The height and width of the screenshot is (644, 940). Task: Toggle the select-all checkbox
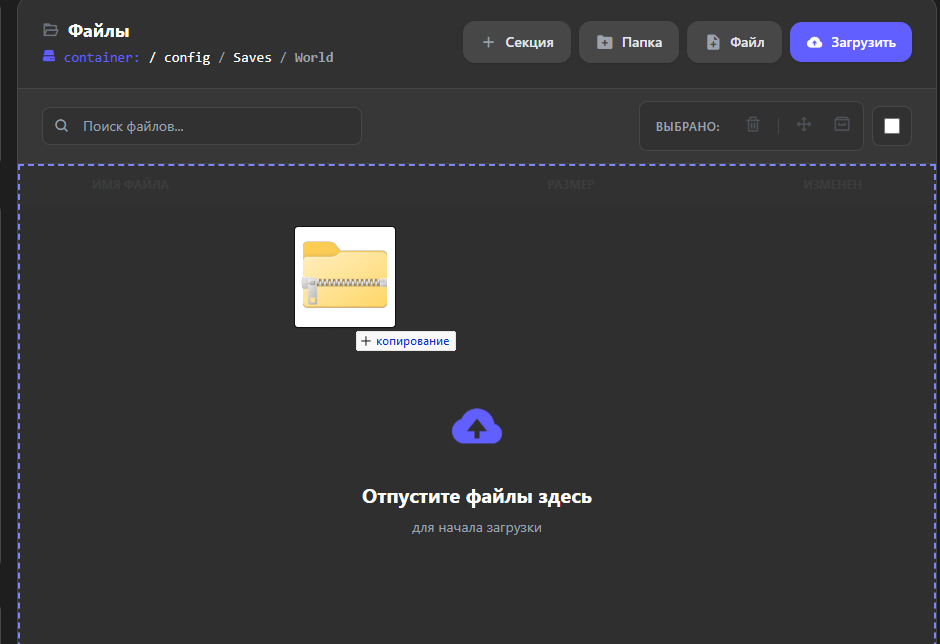[892, 126]
